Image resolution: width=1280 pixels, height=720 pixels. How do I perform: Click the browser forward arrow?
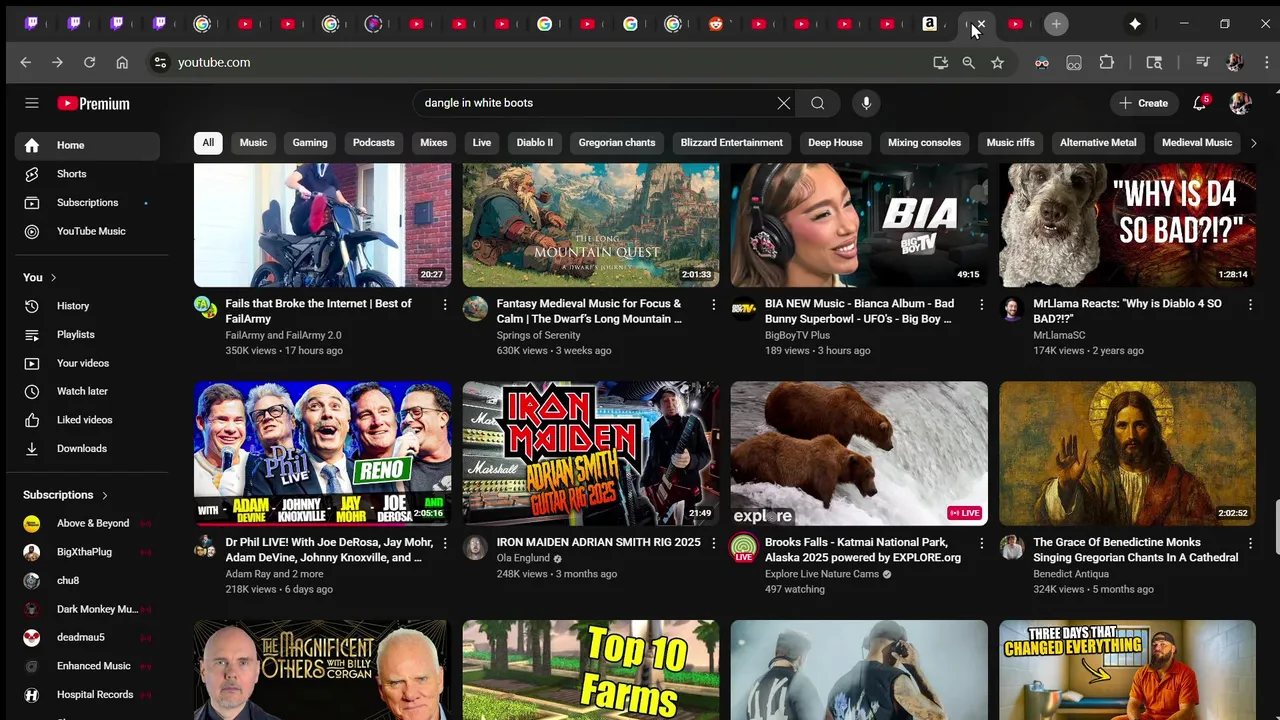(57, 62)
